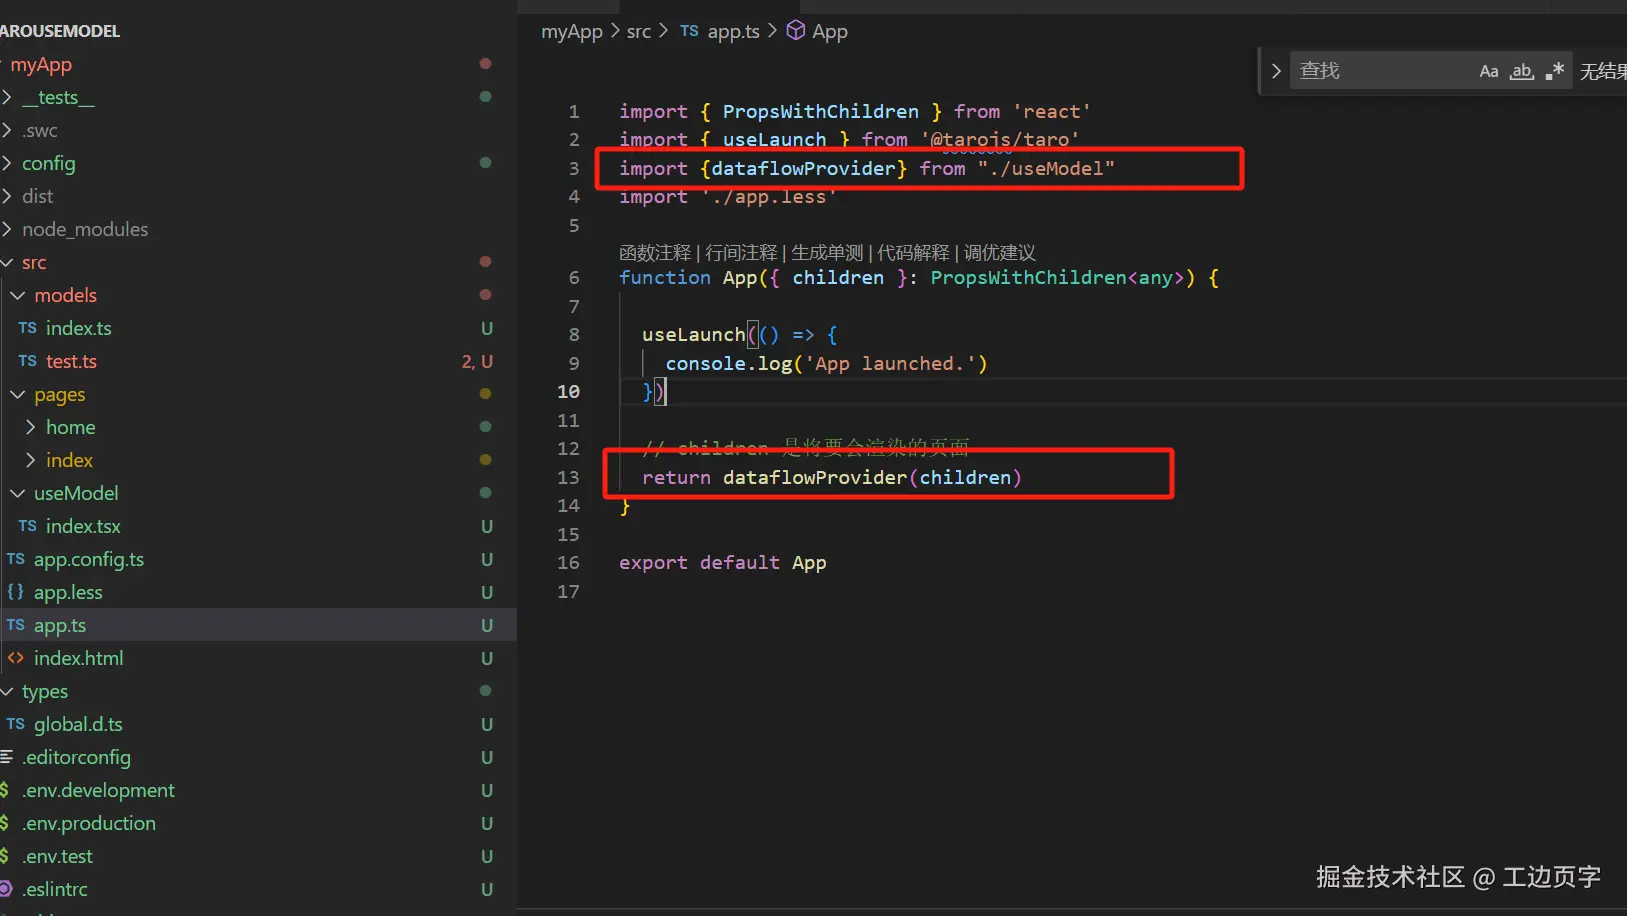The width and height of the screenshot is (1627, 916).
Task: Click myApp in the breadcrumb path
Action: point(572,31)
